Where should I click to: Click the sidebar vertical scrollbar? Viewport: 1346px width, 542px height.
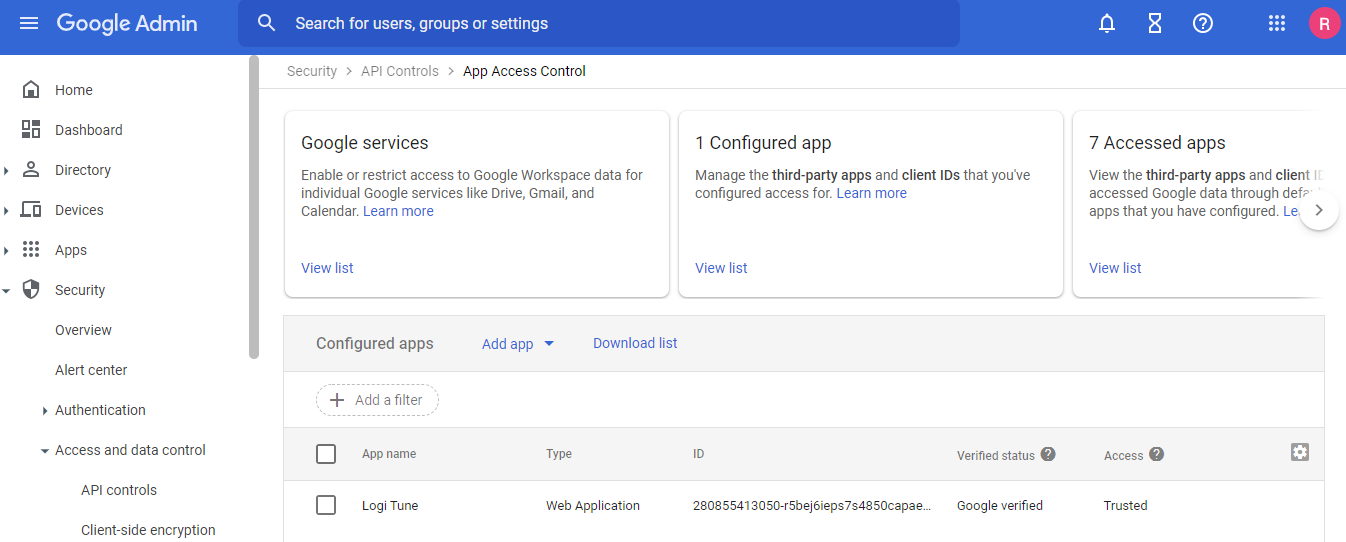[254, 208]
